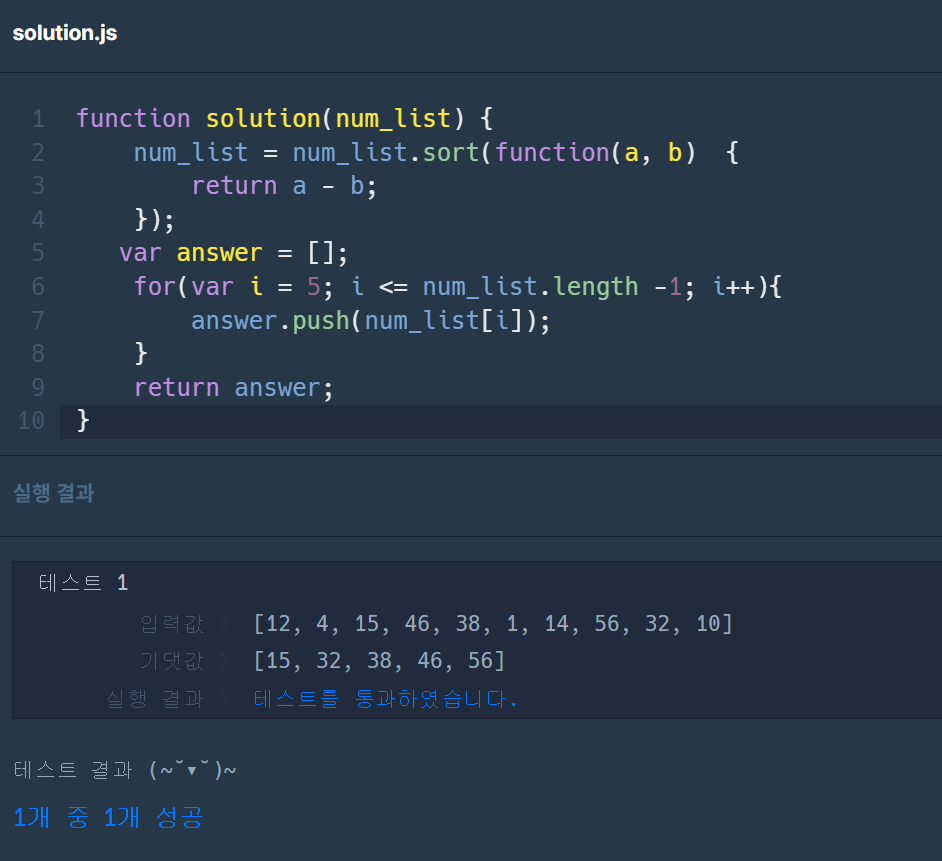The image size is (942, 861).
Task: Place cursor on 'function solution(num_list) {' line
Action: click(x=284, y=119)
